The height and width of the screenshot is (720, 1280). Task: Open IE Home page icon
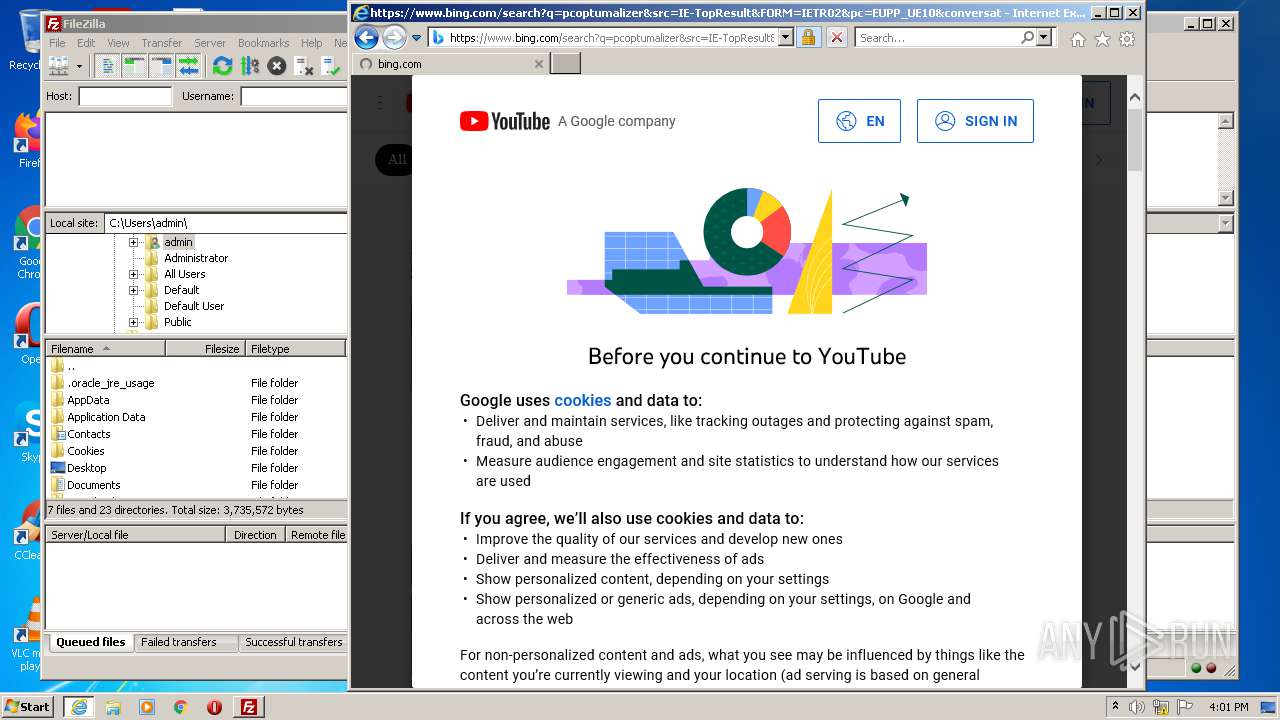click(x=1078, y=39)
